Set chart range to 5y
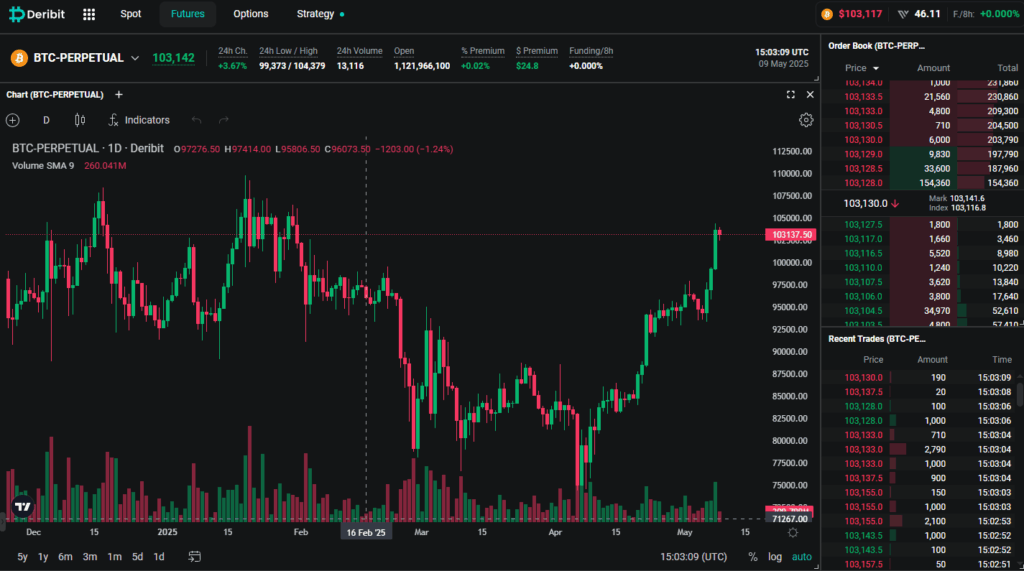 tap(22, 557)
